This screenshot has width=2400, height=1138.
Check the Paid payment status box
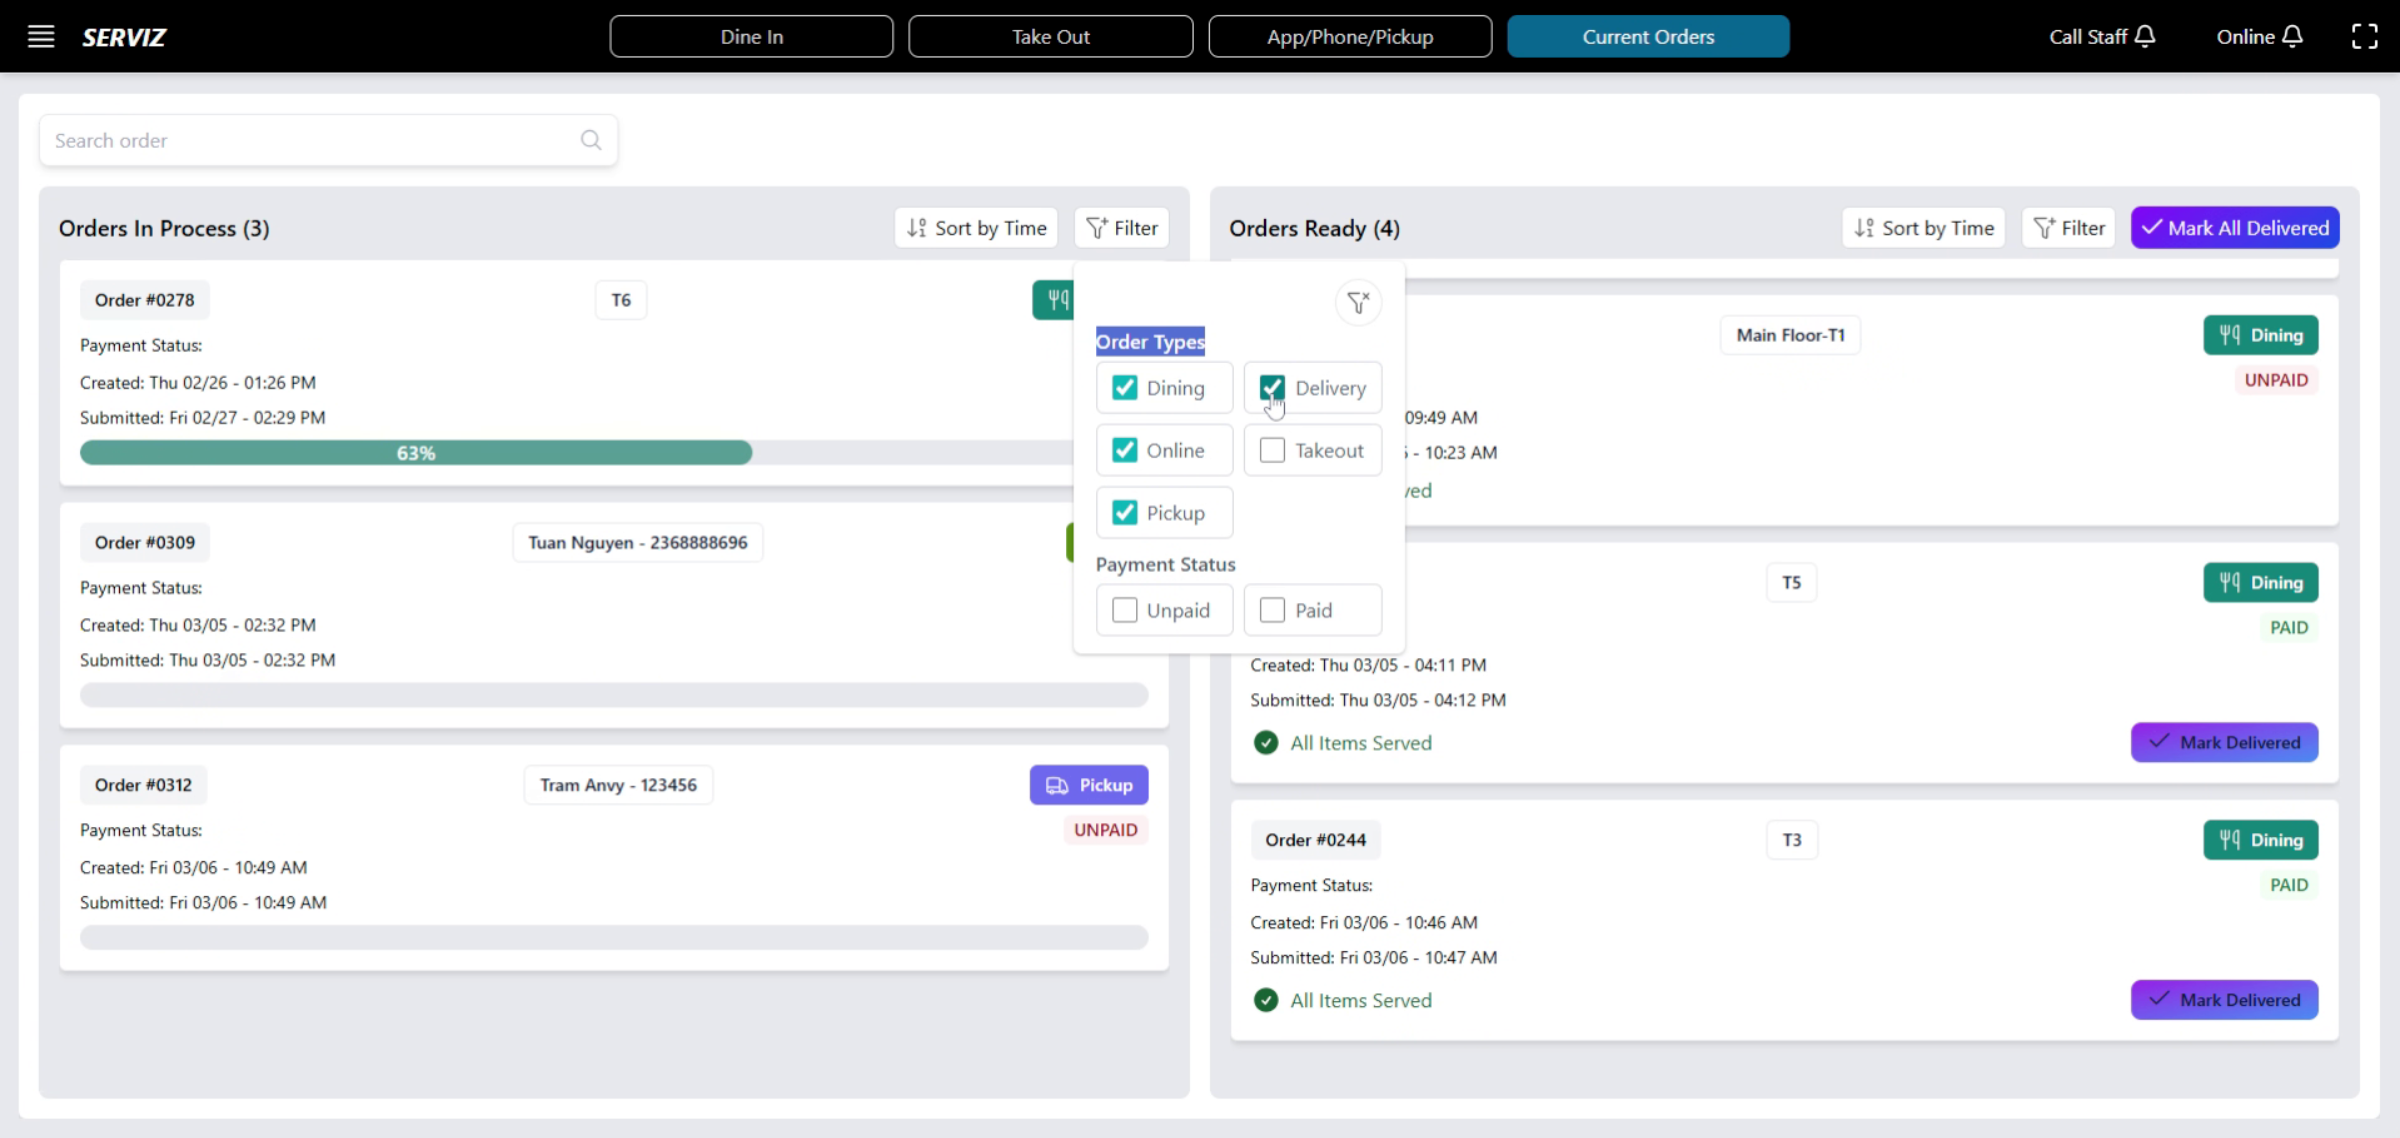(x=1272, y=610)
